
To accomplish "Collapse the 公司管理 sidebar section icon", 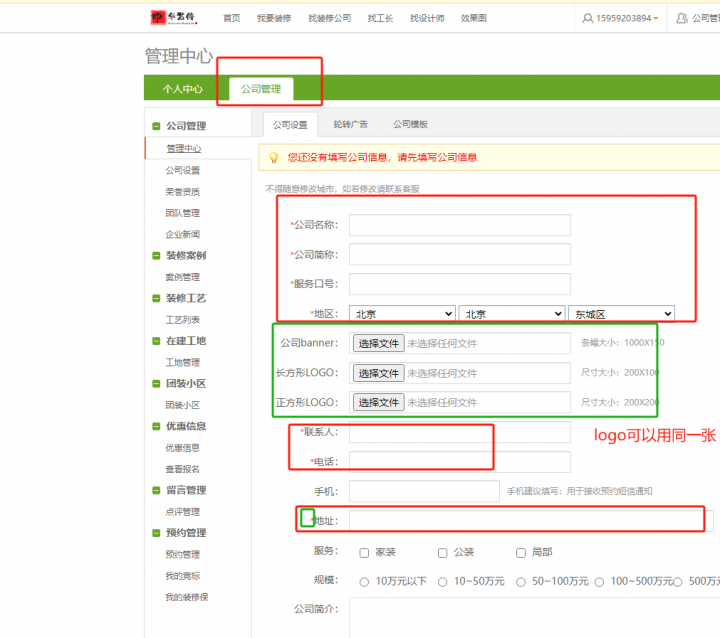I will tap(156, 126).
